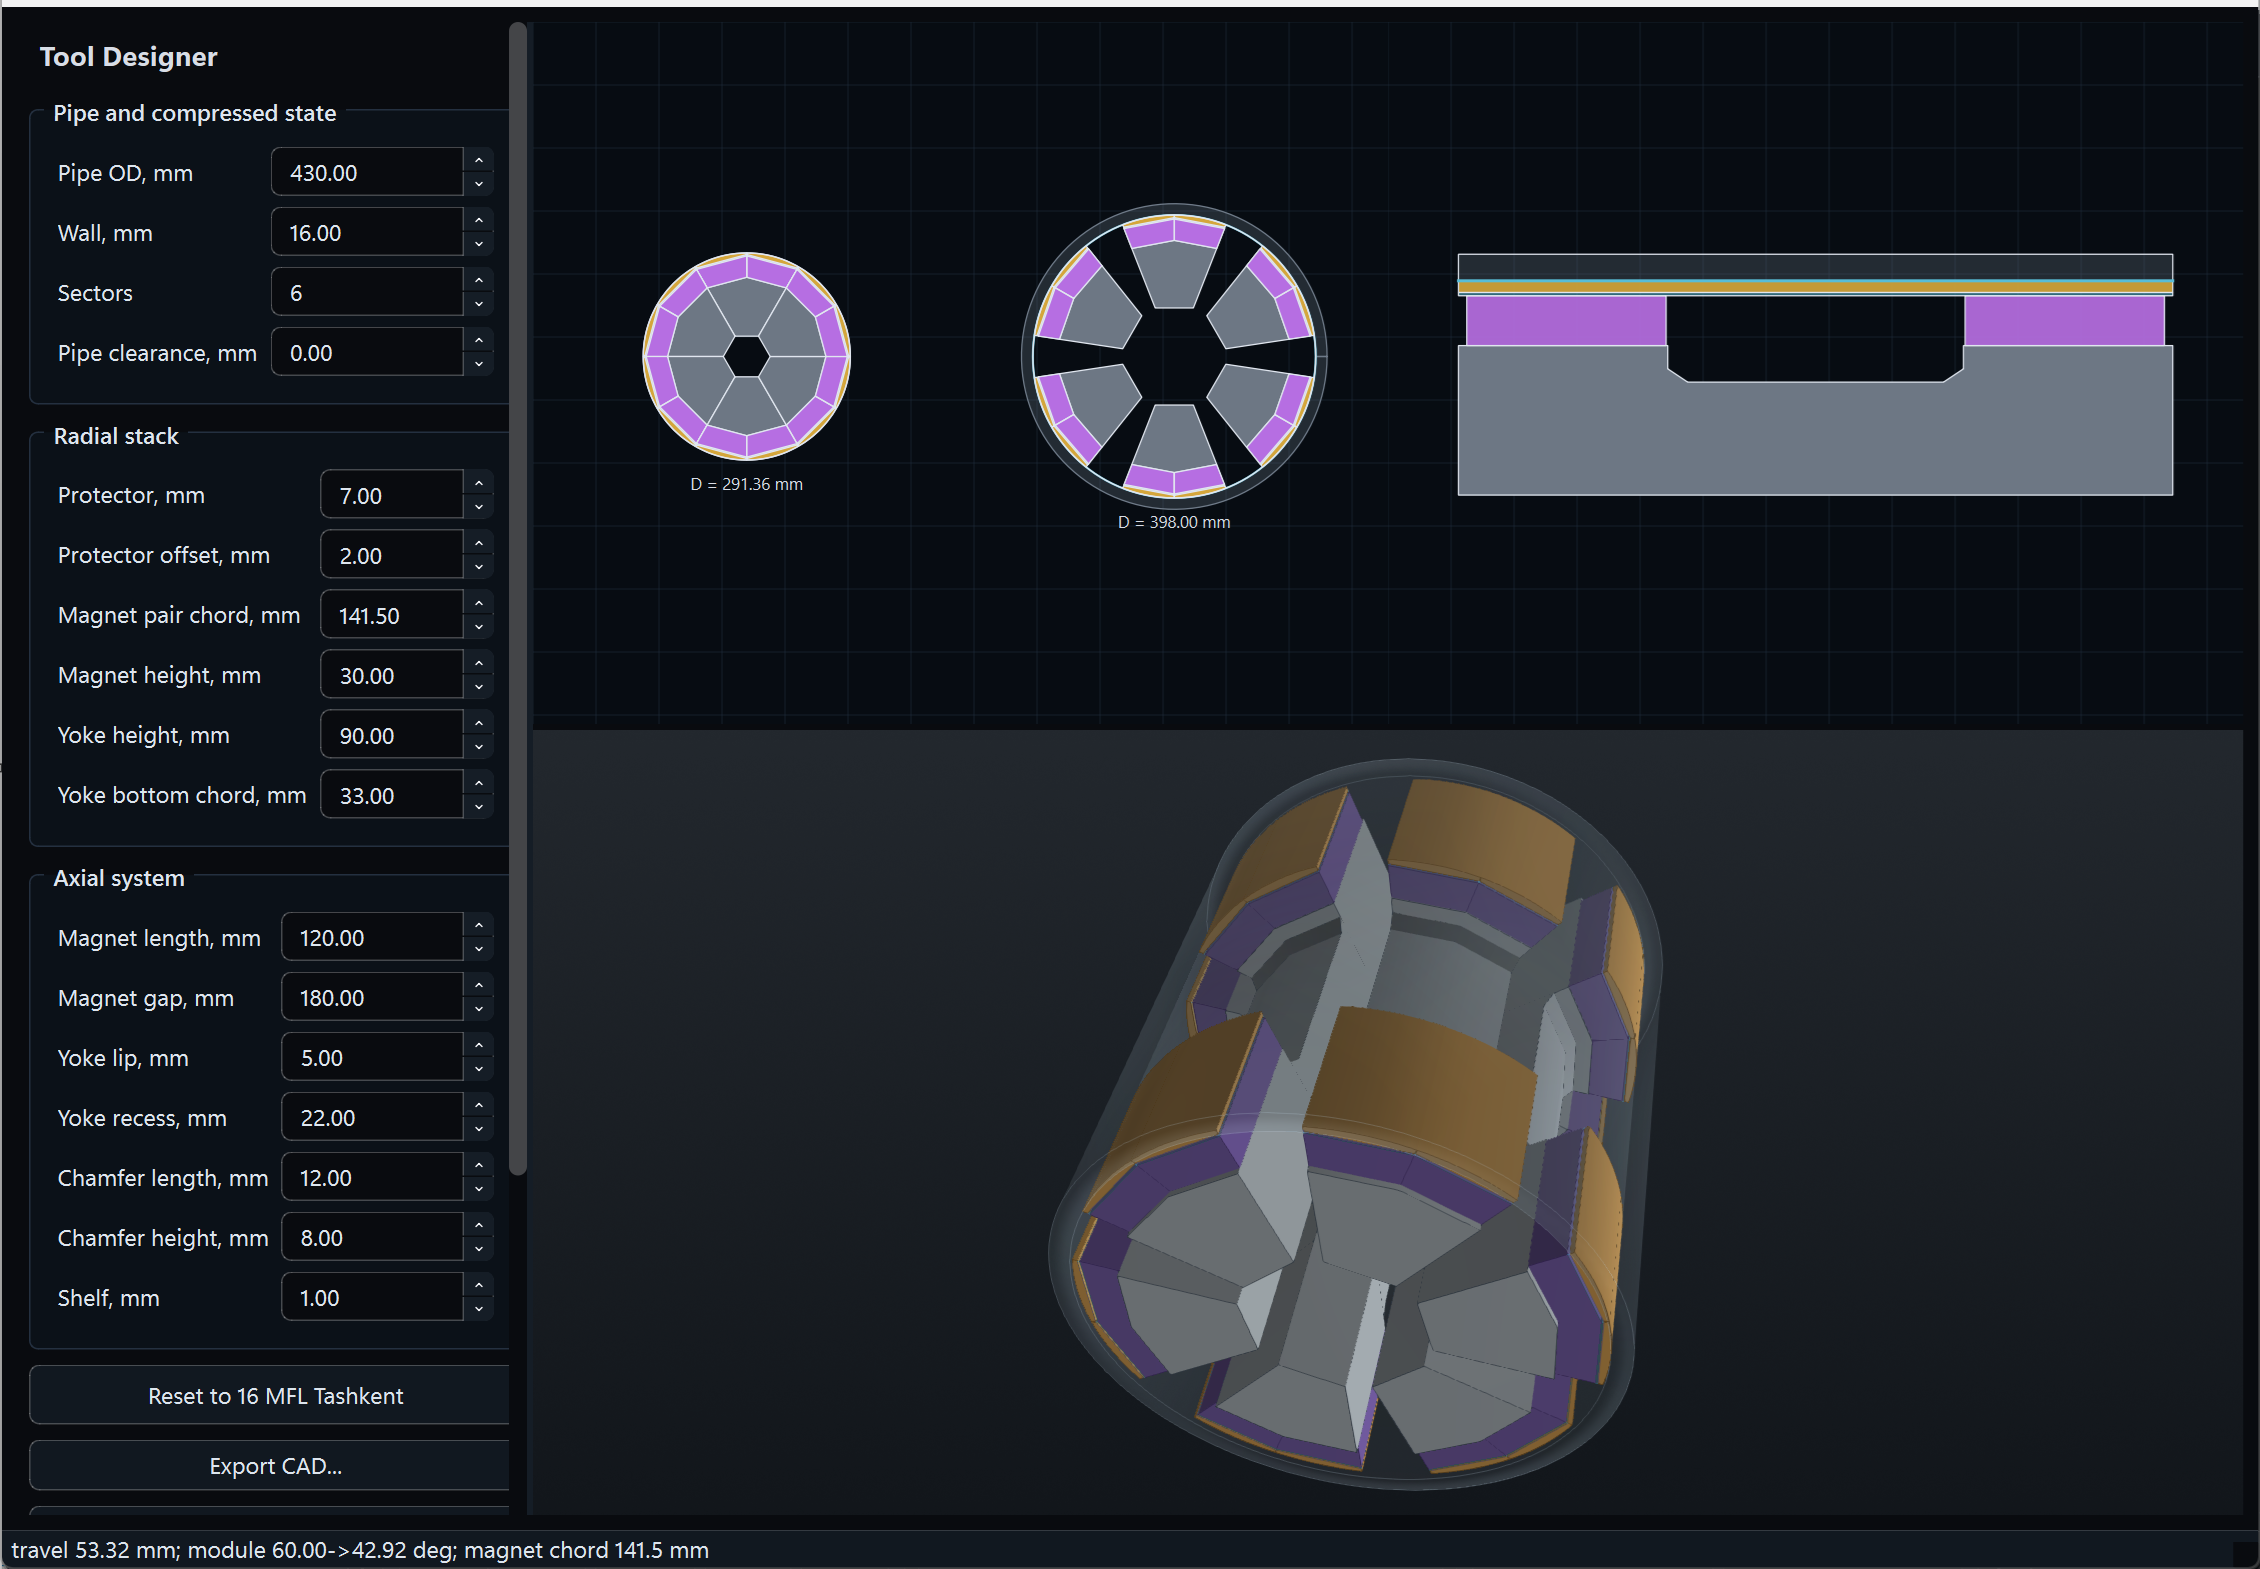The image size is (2260, 1569).
Task: Increase Yoke lip with up arrow
Action: (x=479, y=1045)
